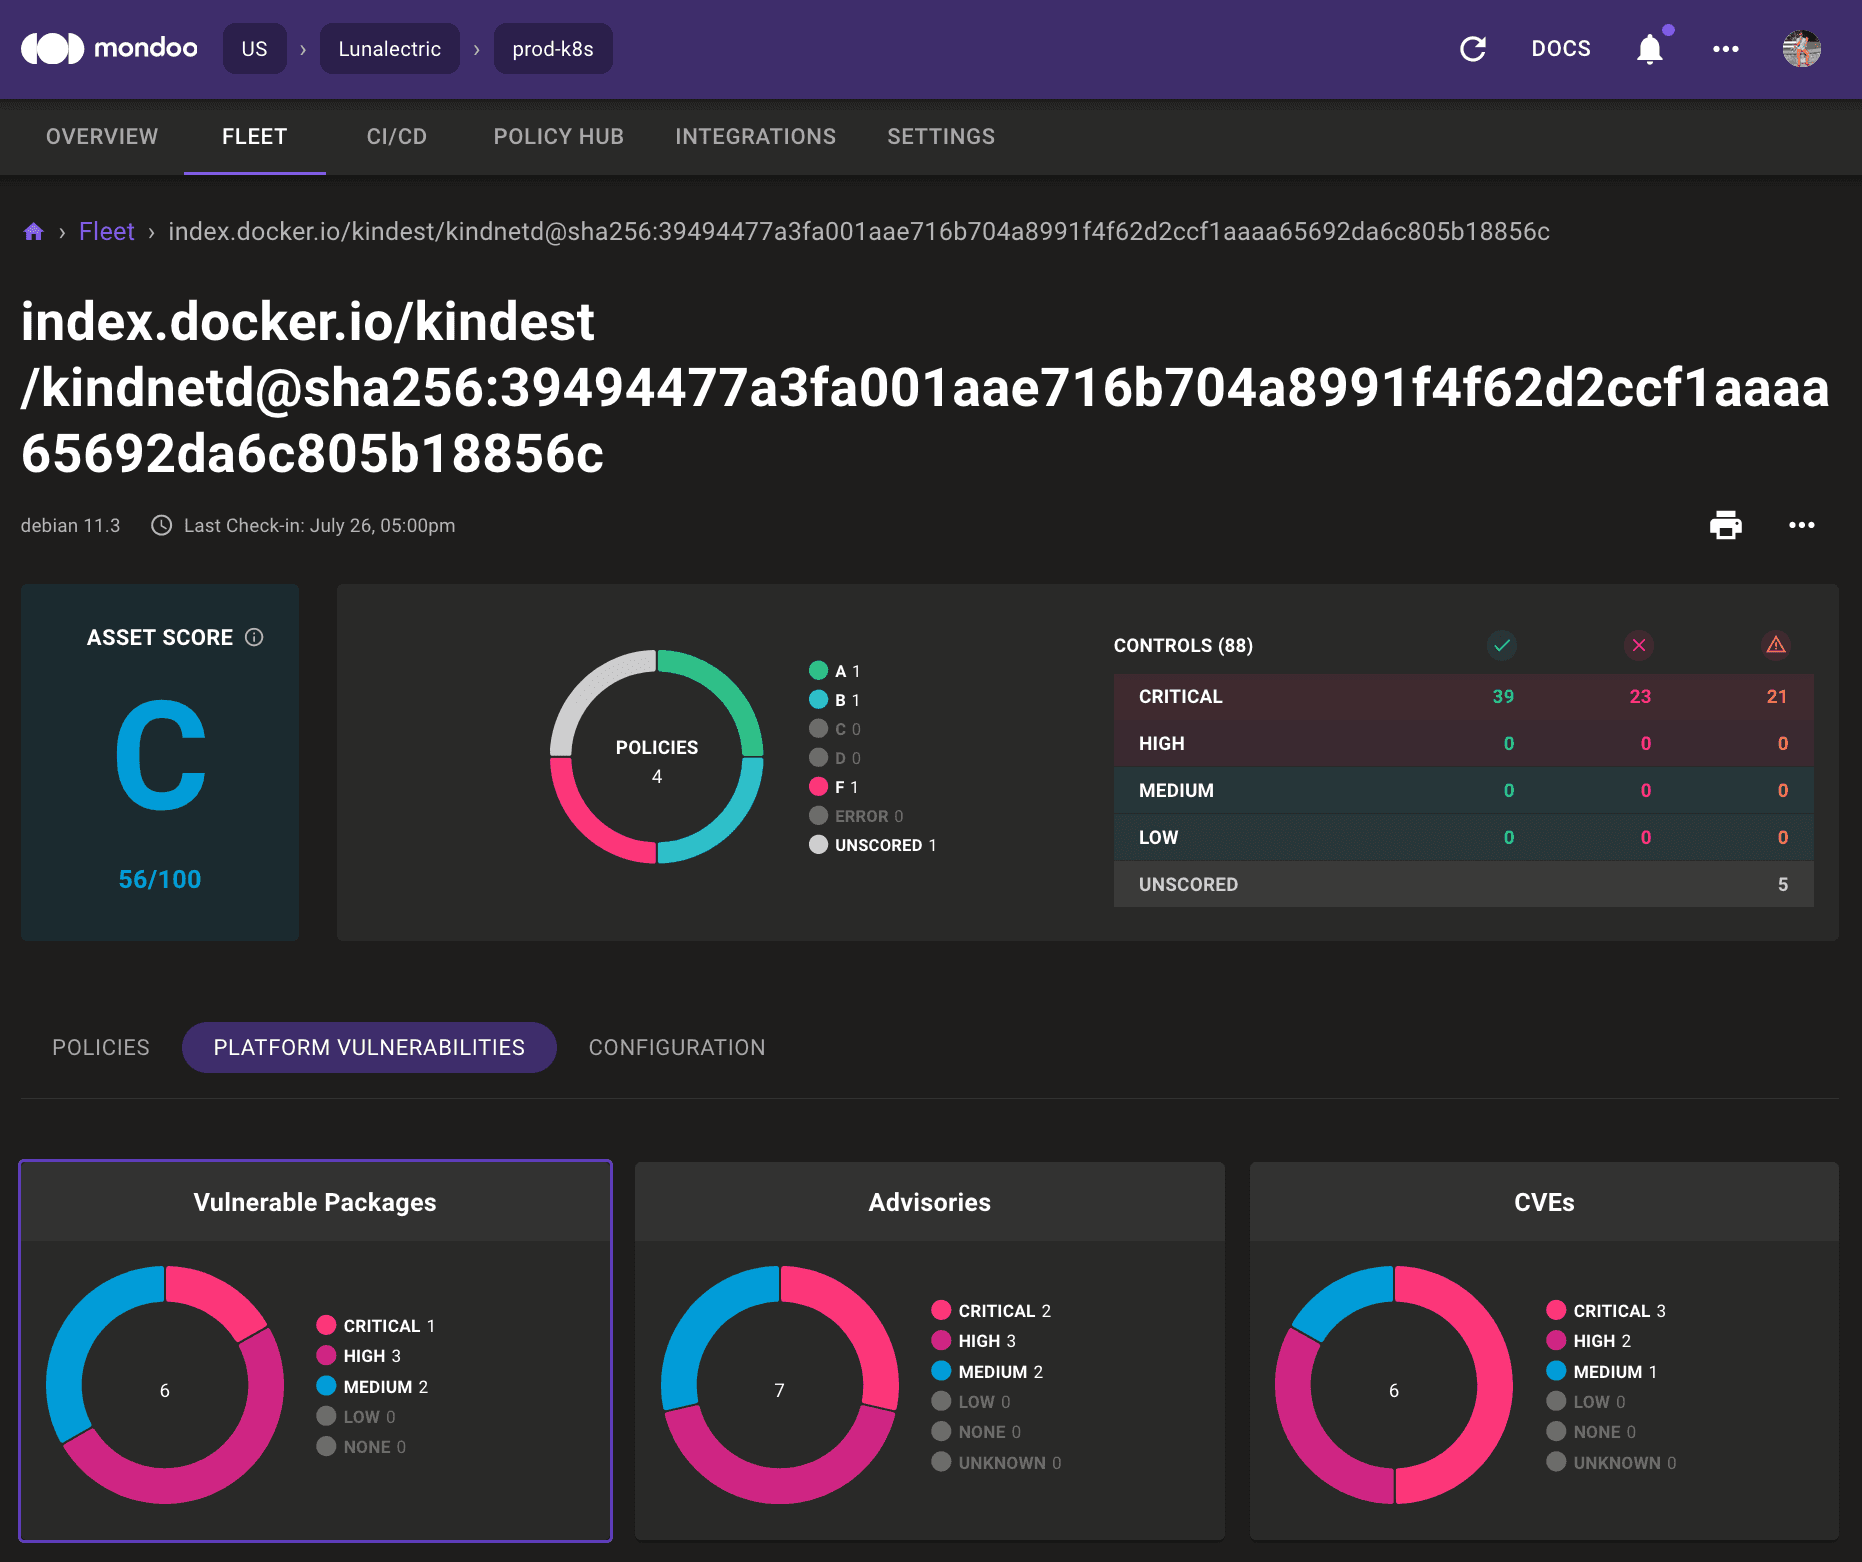Open the Fleet breadcrumb link
Image resolution: width=1862 pixels, height=1562 pixels.
pos(107,231)
